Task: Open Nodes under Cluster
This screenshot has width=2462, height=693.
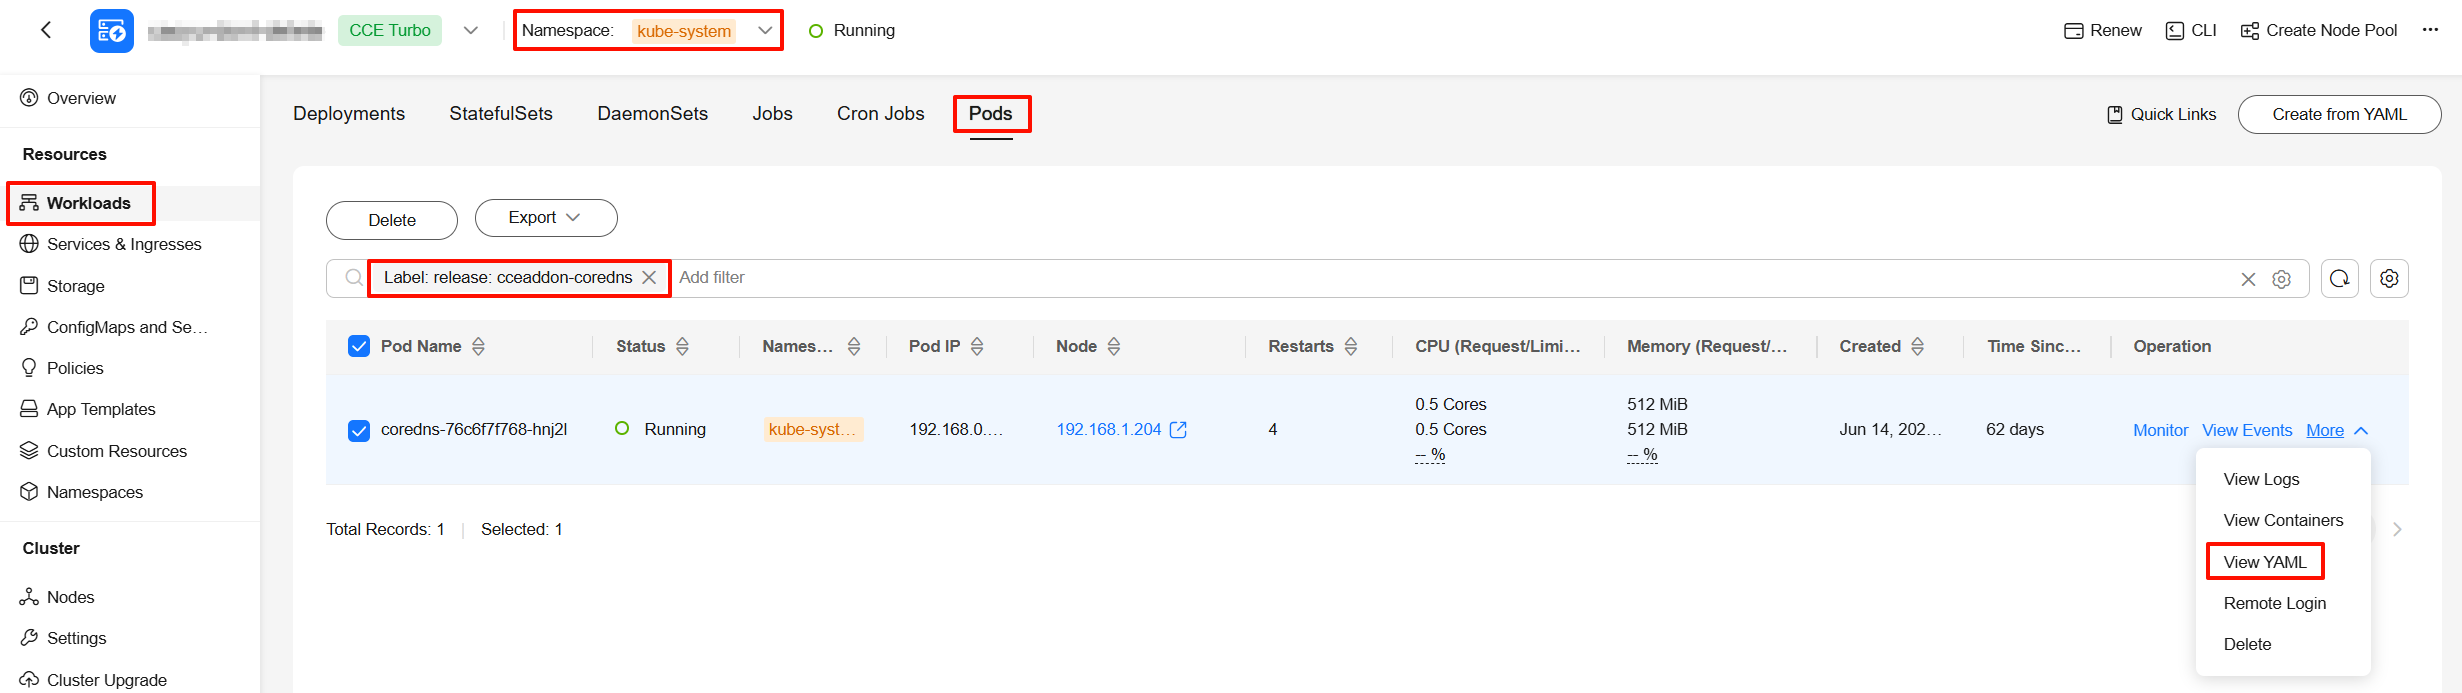Action: pyautogui.click(x=70, y=597)
